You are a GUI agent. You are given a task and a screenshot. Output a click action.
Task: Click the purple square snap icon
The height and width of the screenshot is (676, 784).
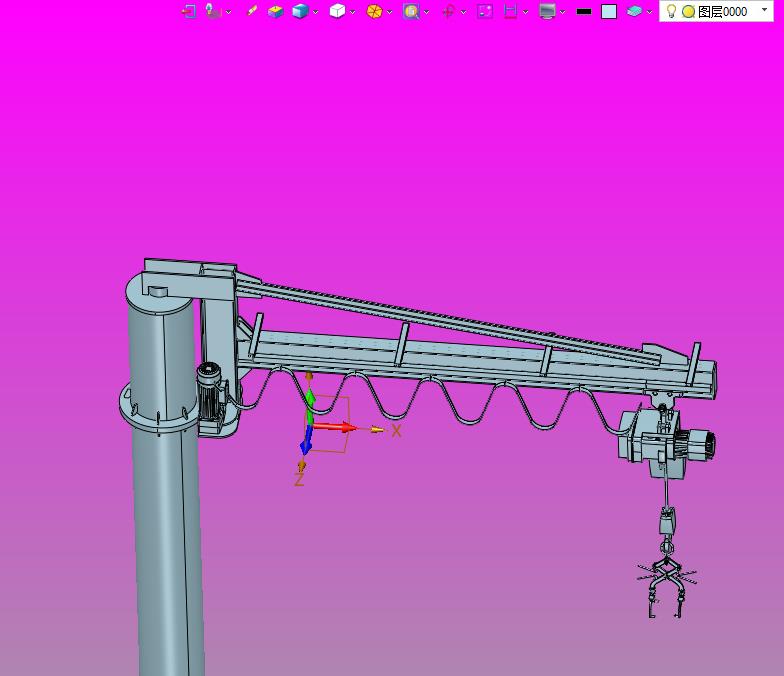coord(485,11)
